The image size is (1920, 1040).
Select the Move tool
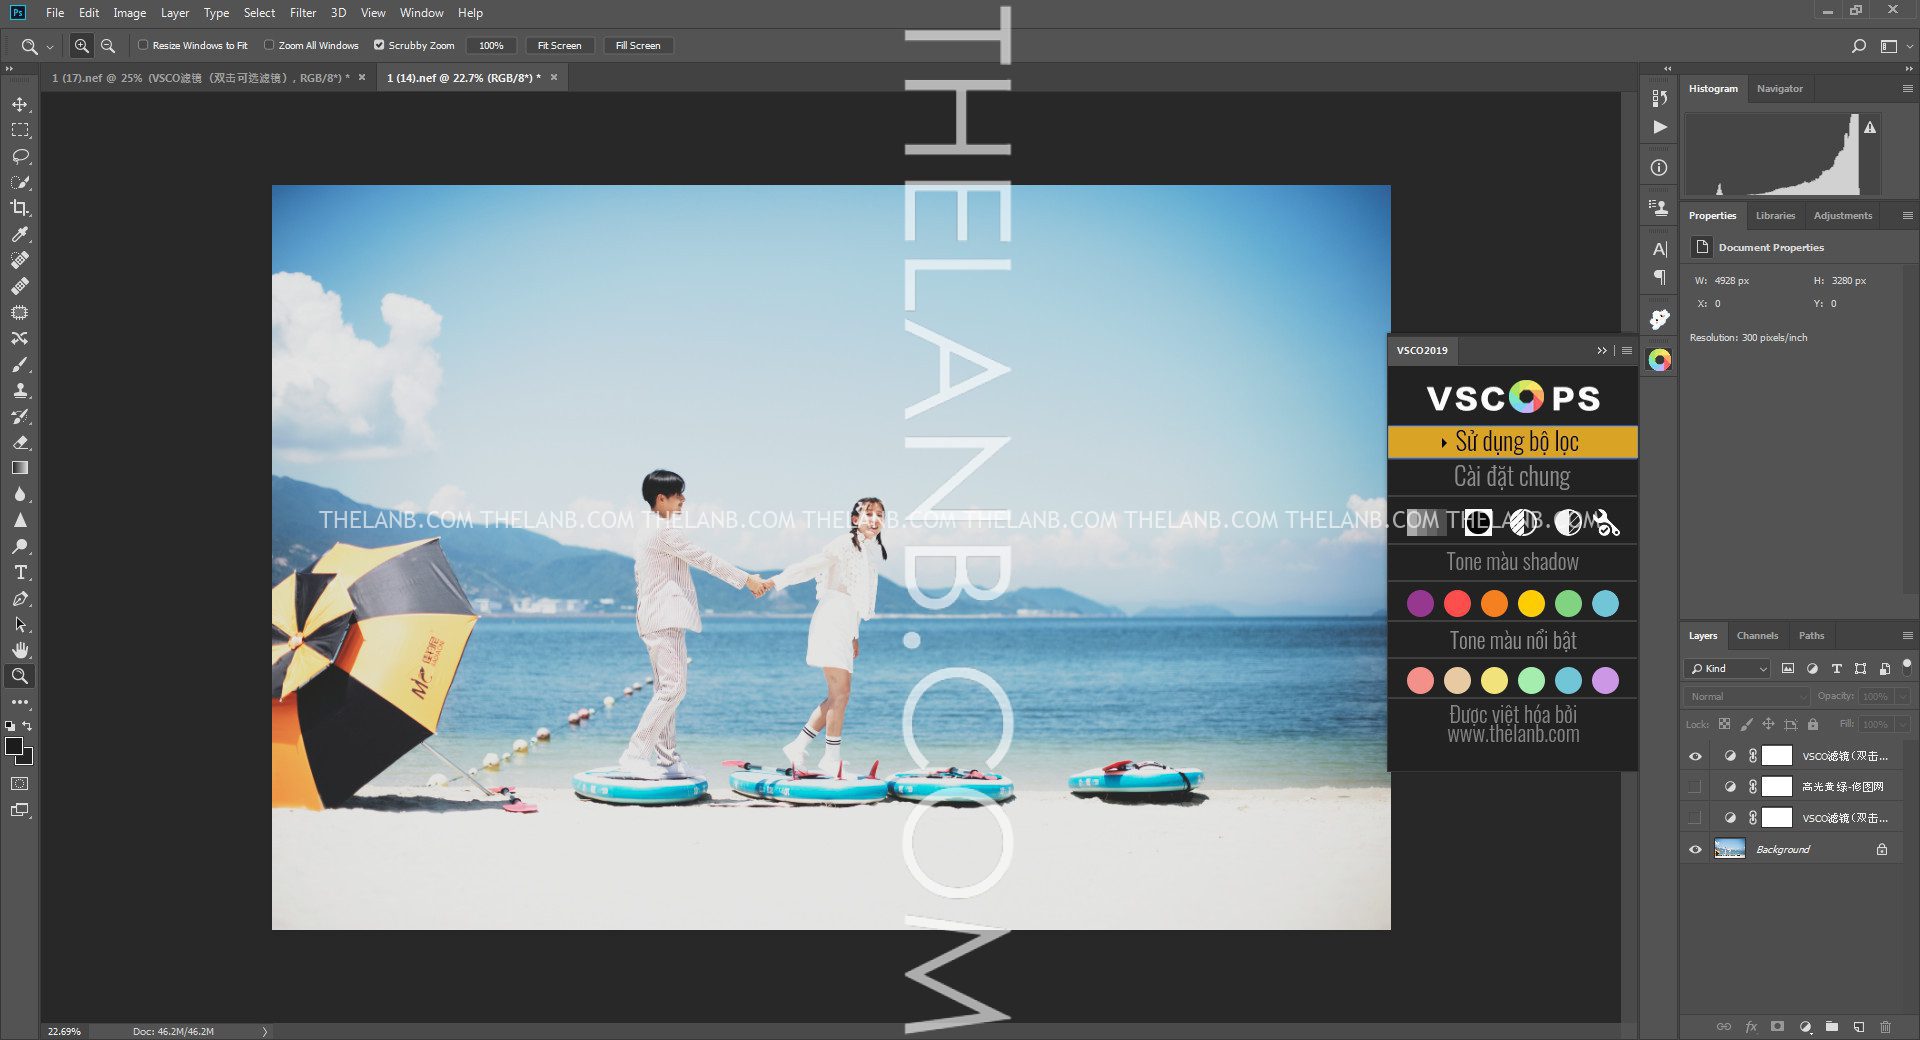coord(20,105)
